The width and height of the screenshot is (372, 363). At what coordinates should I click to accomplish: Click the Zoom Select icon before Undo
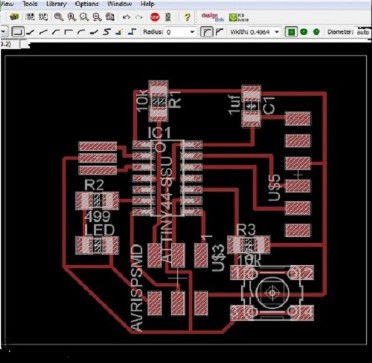[x=110, y=17]
